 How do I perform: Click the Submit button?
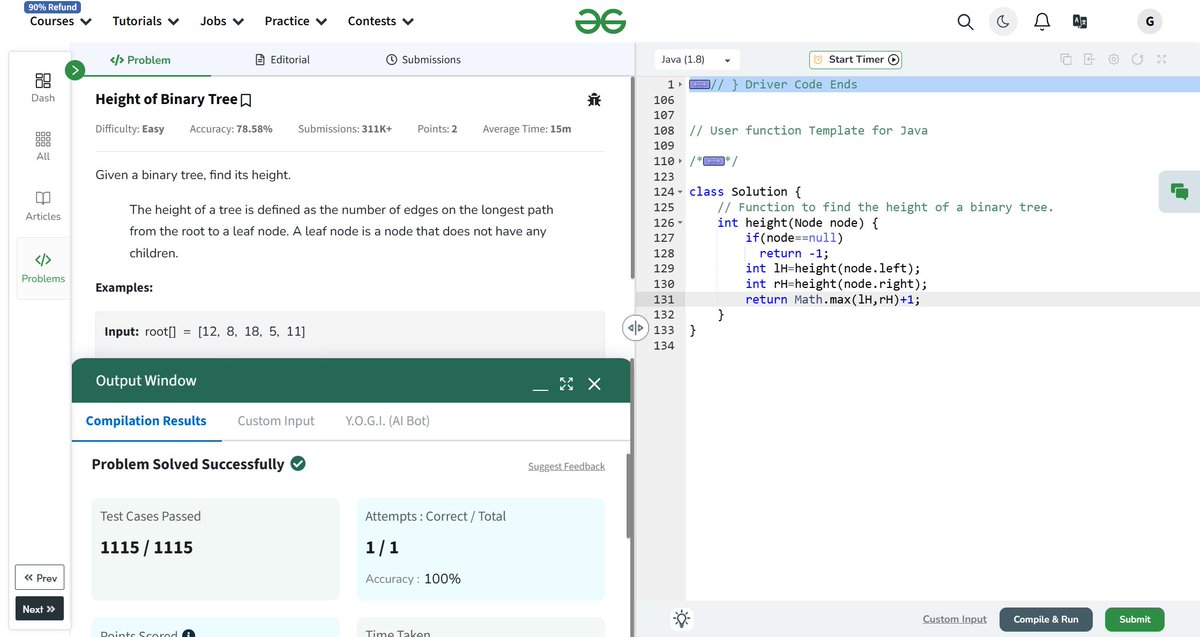(1135, 619)
